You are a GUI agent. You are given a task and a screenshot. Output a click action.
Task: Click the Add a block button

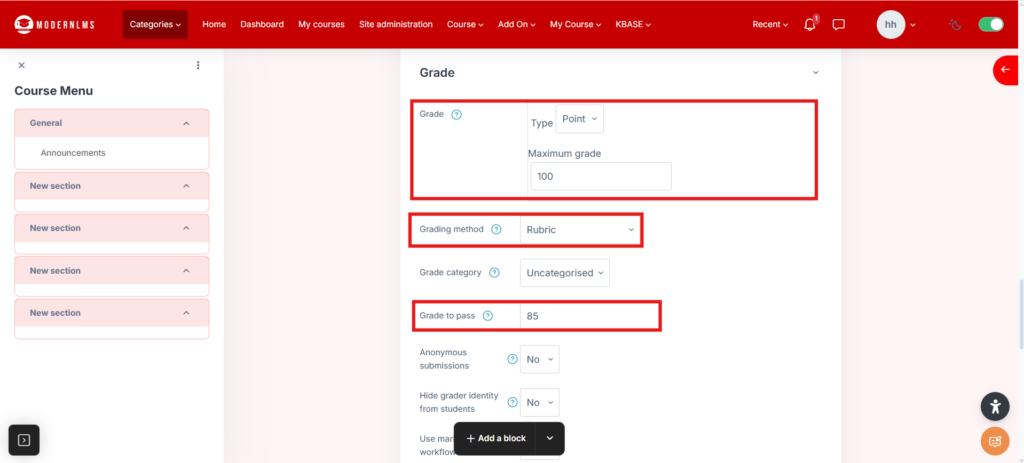[x=496, y=438]
